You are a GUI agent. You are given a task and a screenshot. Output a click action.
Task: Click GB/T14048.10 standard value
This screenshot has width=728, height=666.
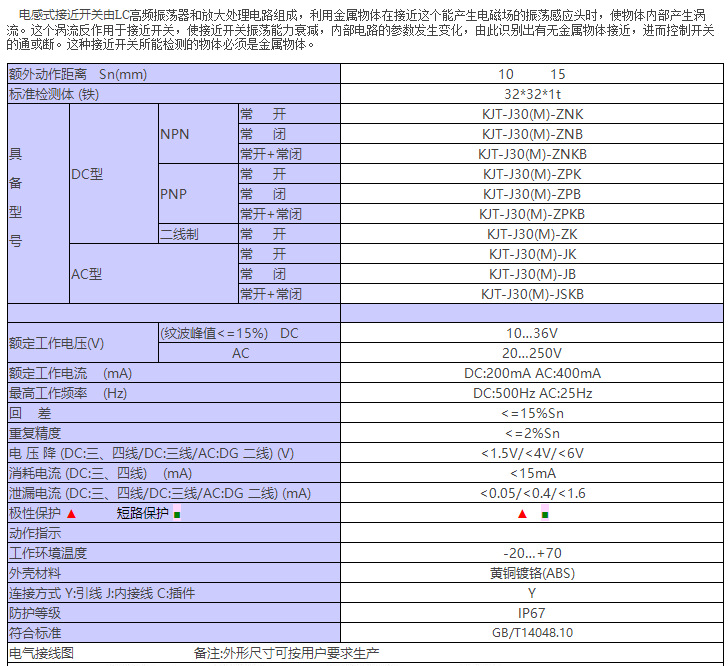pos(532,633)
